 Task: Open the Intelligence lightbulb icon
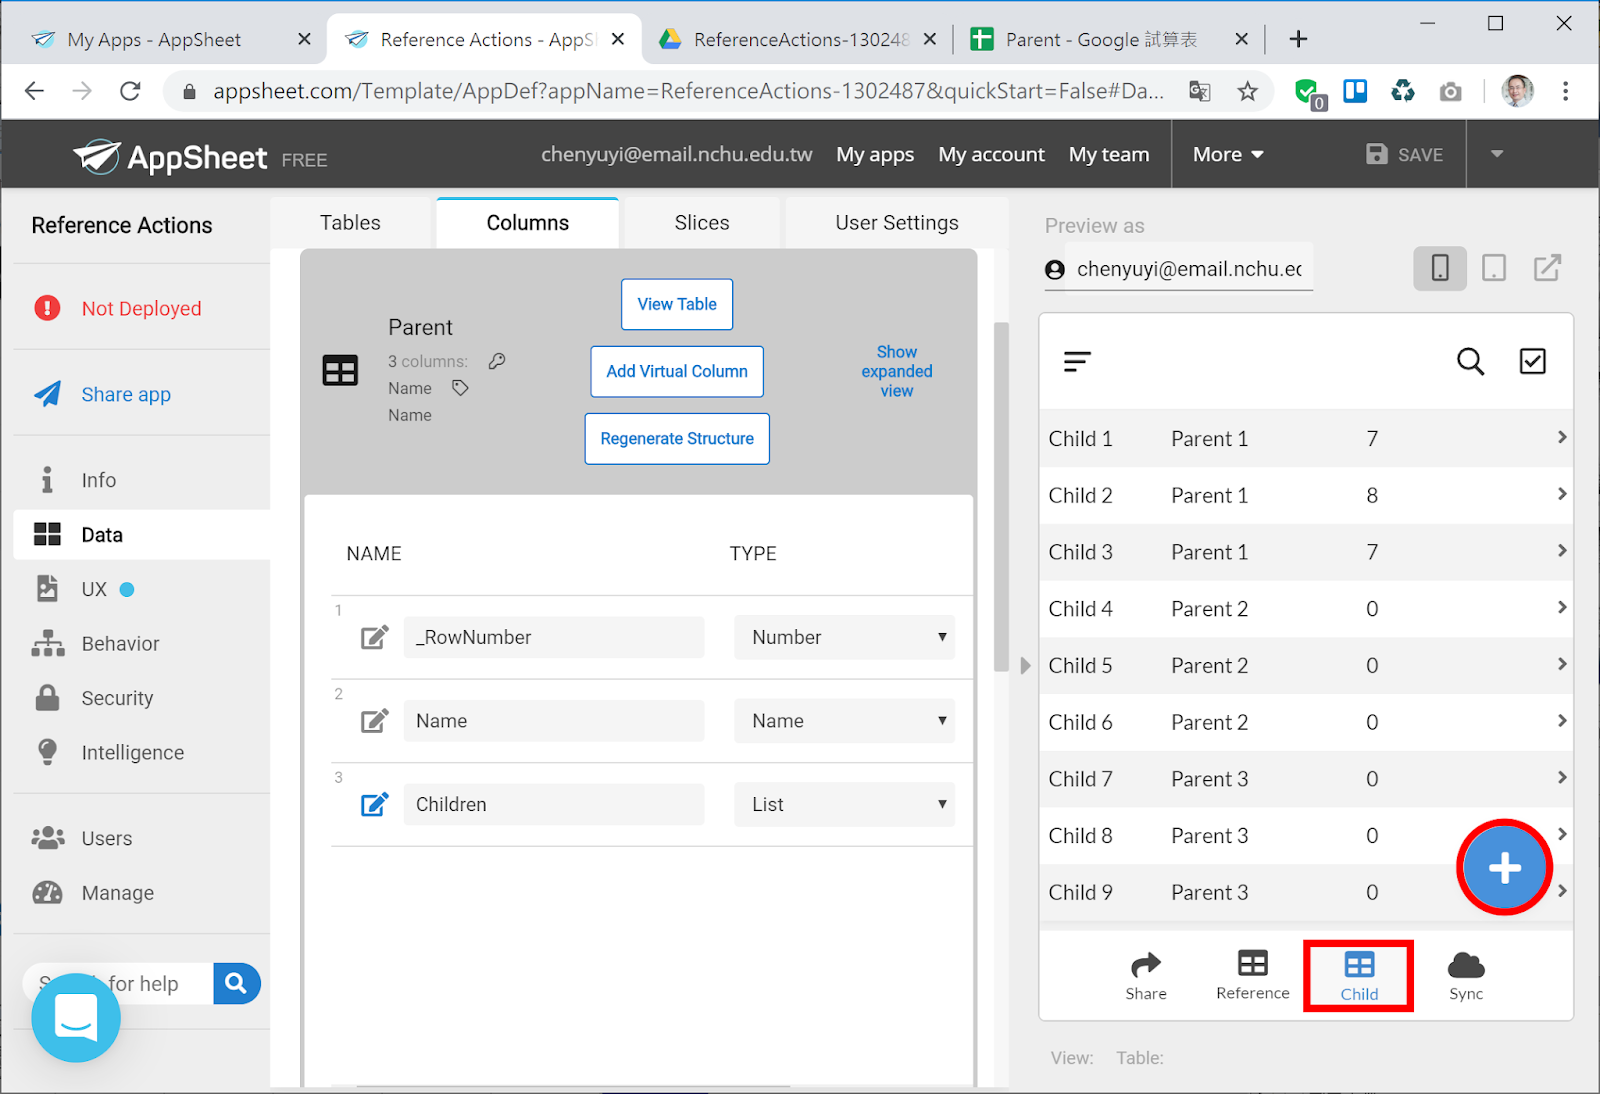[x=47, y=752]
